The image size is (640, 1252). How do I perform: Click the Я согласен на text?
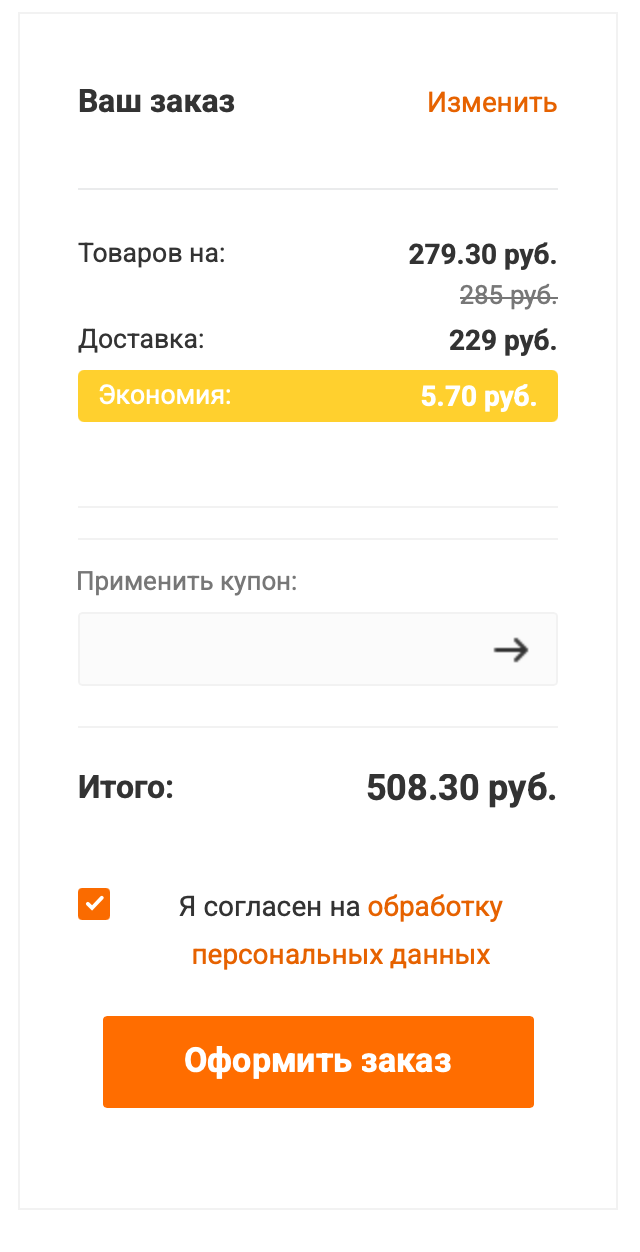click(x=268, y=907)
